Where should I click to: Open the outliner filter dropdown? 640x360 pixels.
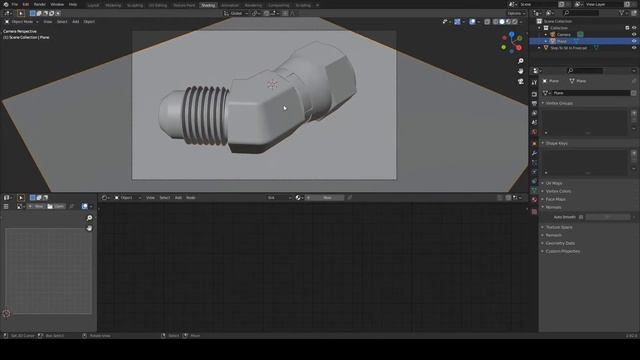point(623,13)
